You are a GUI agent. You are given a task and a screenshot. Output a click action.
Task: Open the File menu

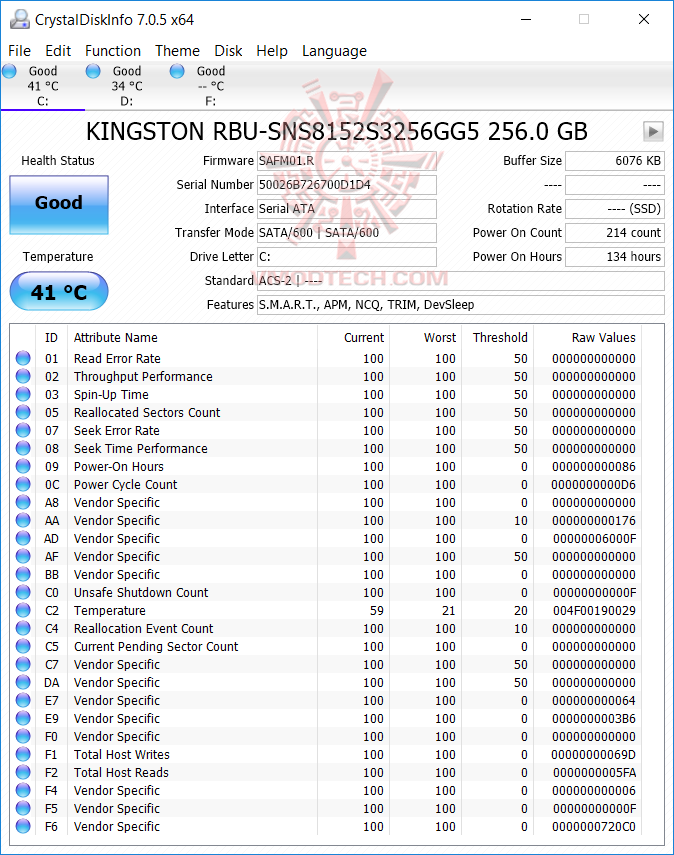pos(19,51)
